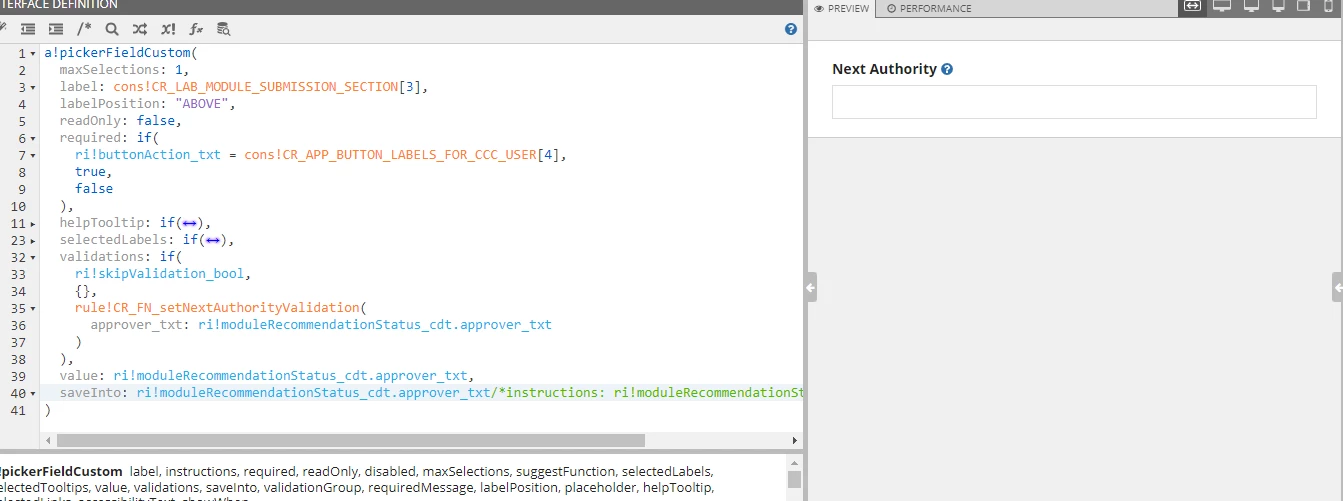Click the fx function toolbar icon
This screenshot has height=501, width=1343.
click(x=196, y=29)
